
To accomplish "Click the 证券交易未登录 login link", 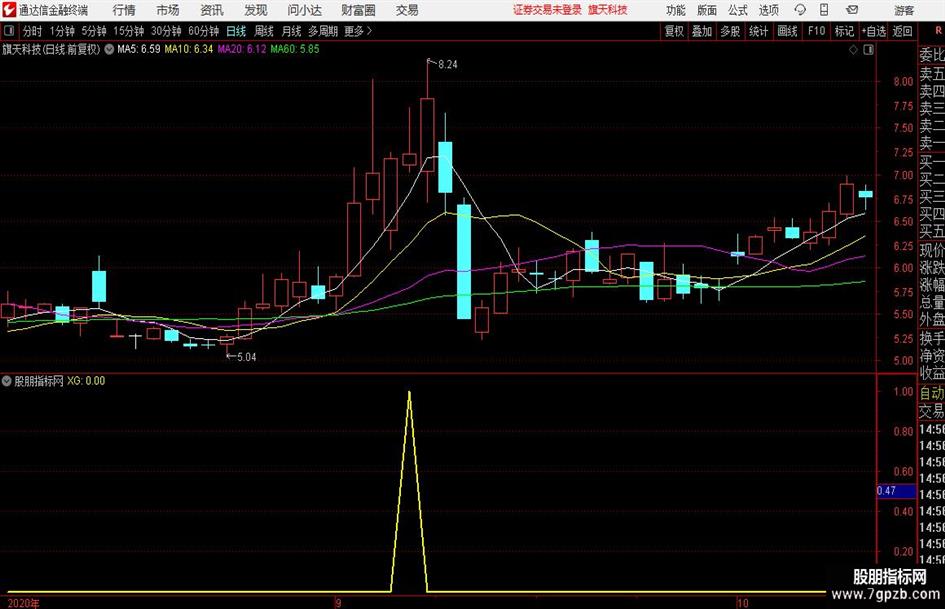I will 547,10.
